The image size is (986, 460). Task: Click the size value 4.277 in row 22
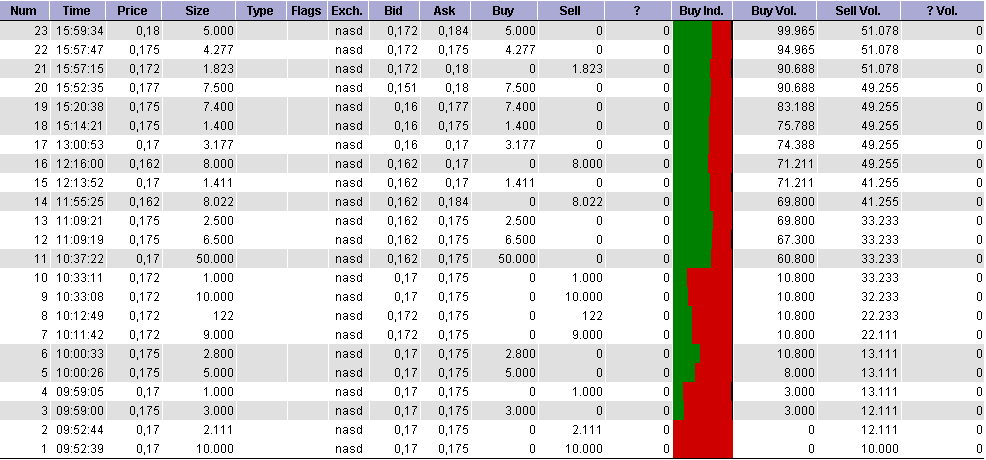point(219,50)
